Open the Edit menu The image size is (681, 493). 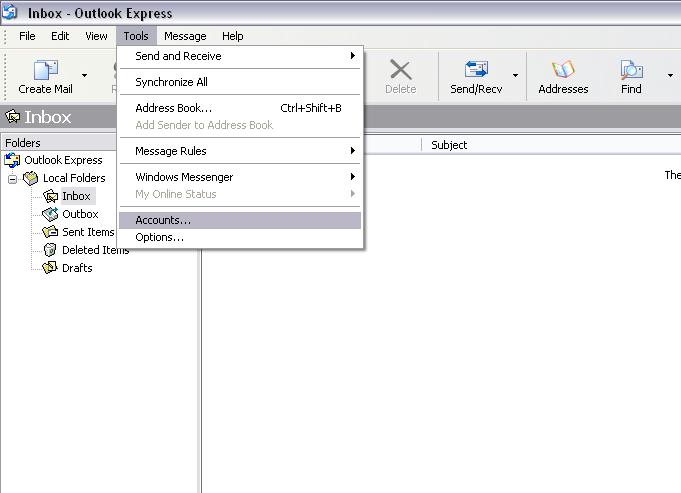pyautogui.click(x=60, y=36)
